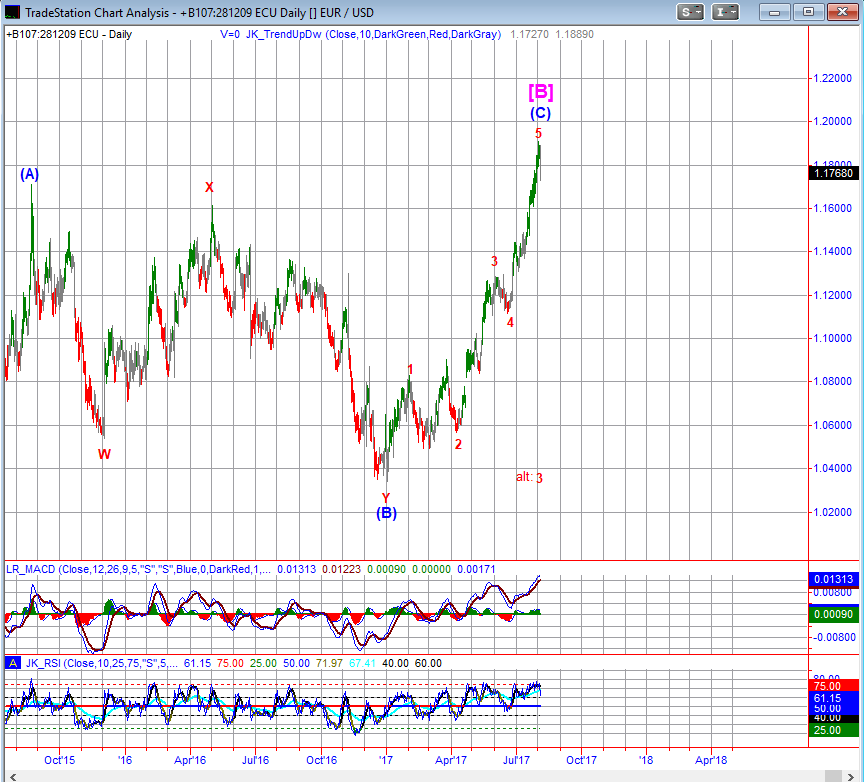Click the blue RSI value box 61.15

[x=834, y=698]
